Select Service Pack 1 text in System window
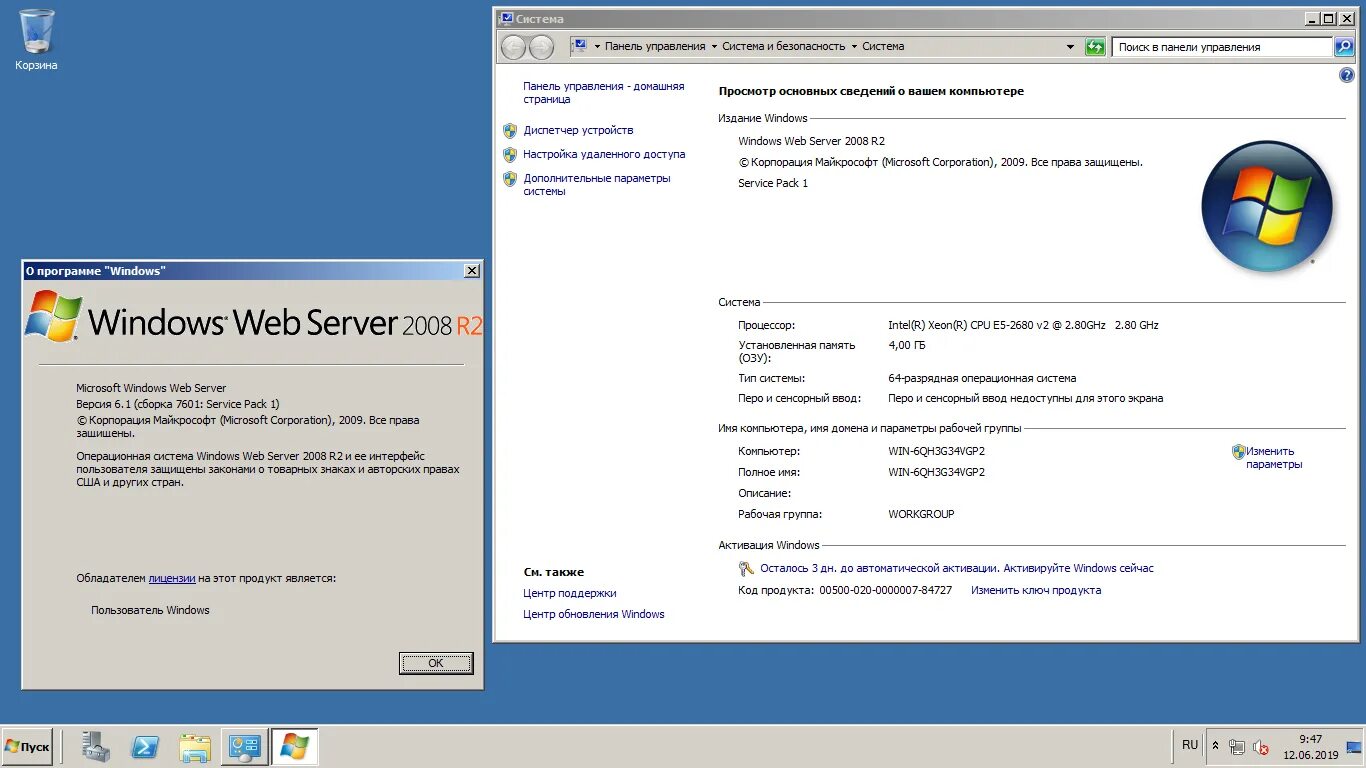Image resolution: width=1366 pixels, height=768 pixels. click(x=773, y=183)
